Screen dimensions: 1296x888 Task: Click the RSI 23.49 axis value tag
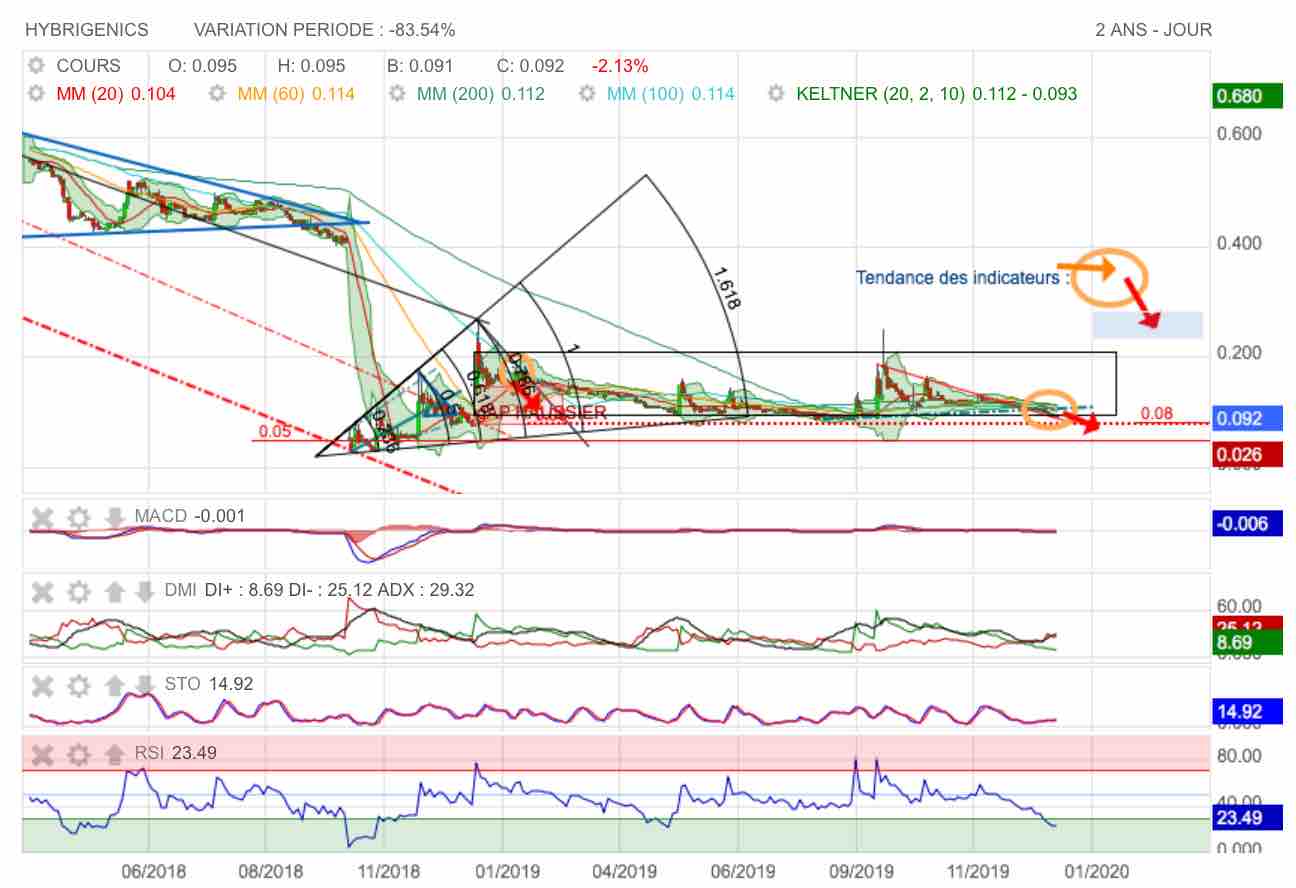[x=1247, y=819]
